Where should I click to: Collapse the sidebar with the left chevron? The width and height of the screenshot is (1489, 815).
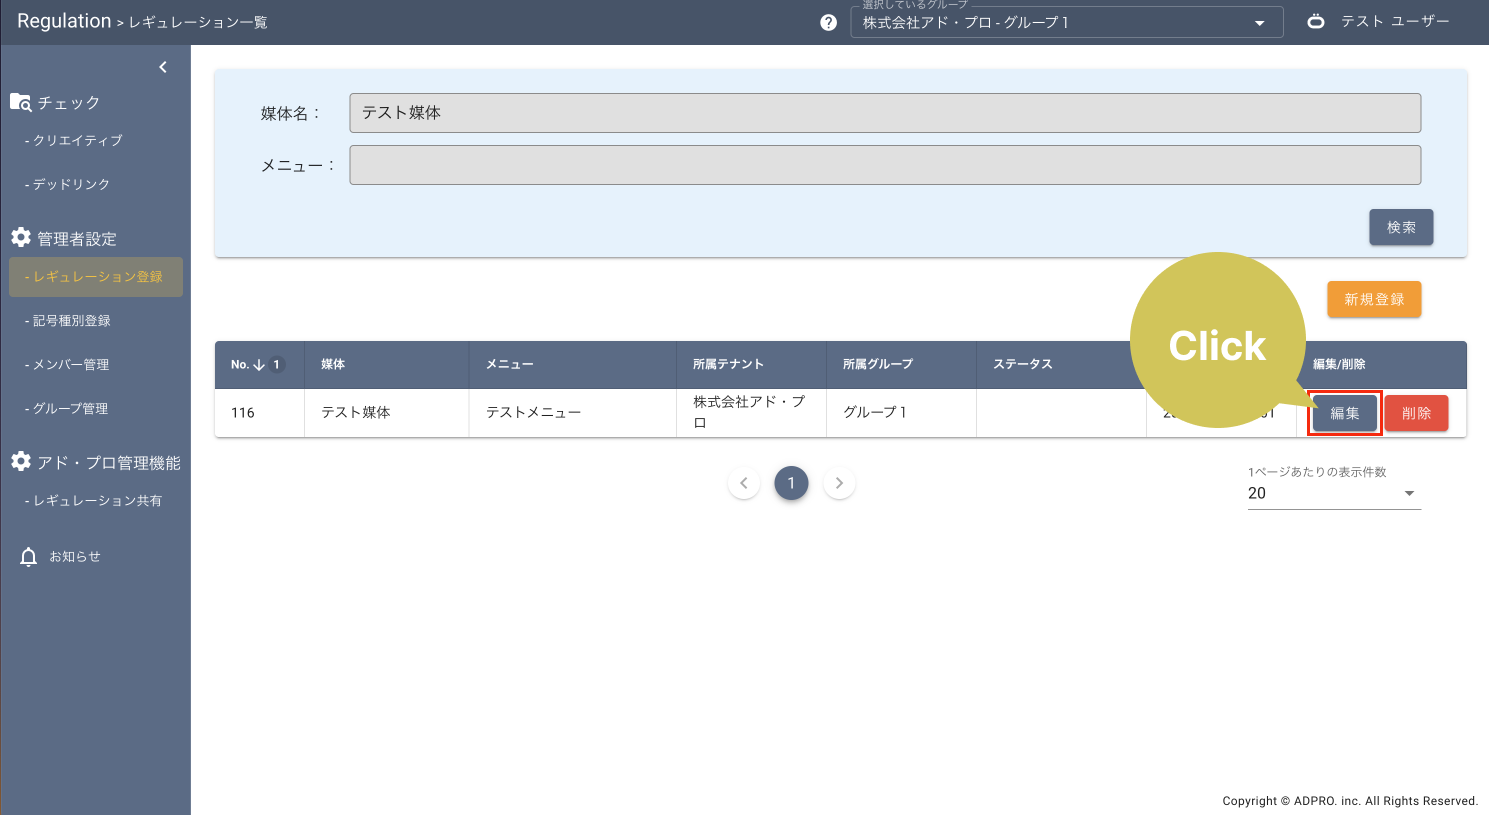163,66
